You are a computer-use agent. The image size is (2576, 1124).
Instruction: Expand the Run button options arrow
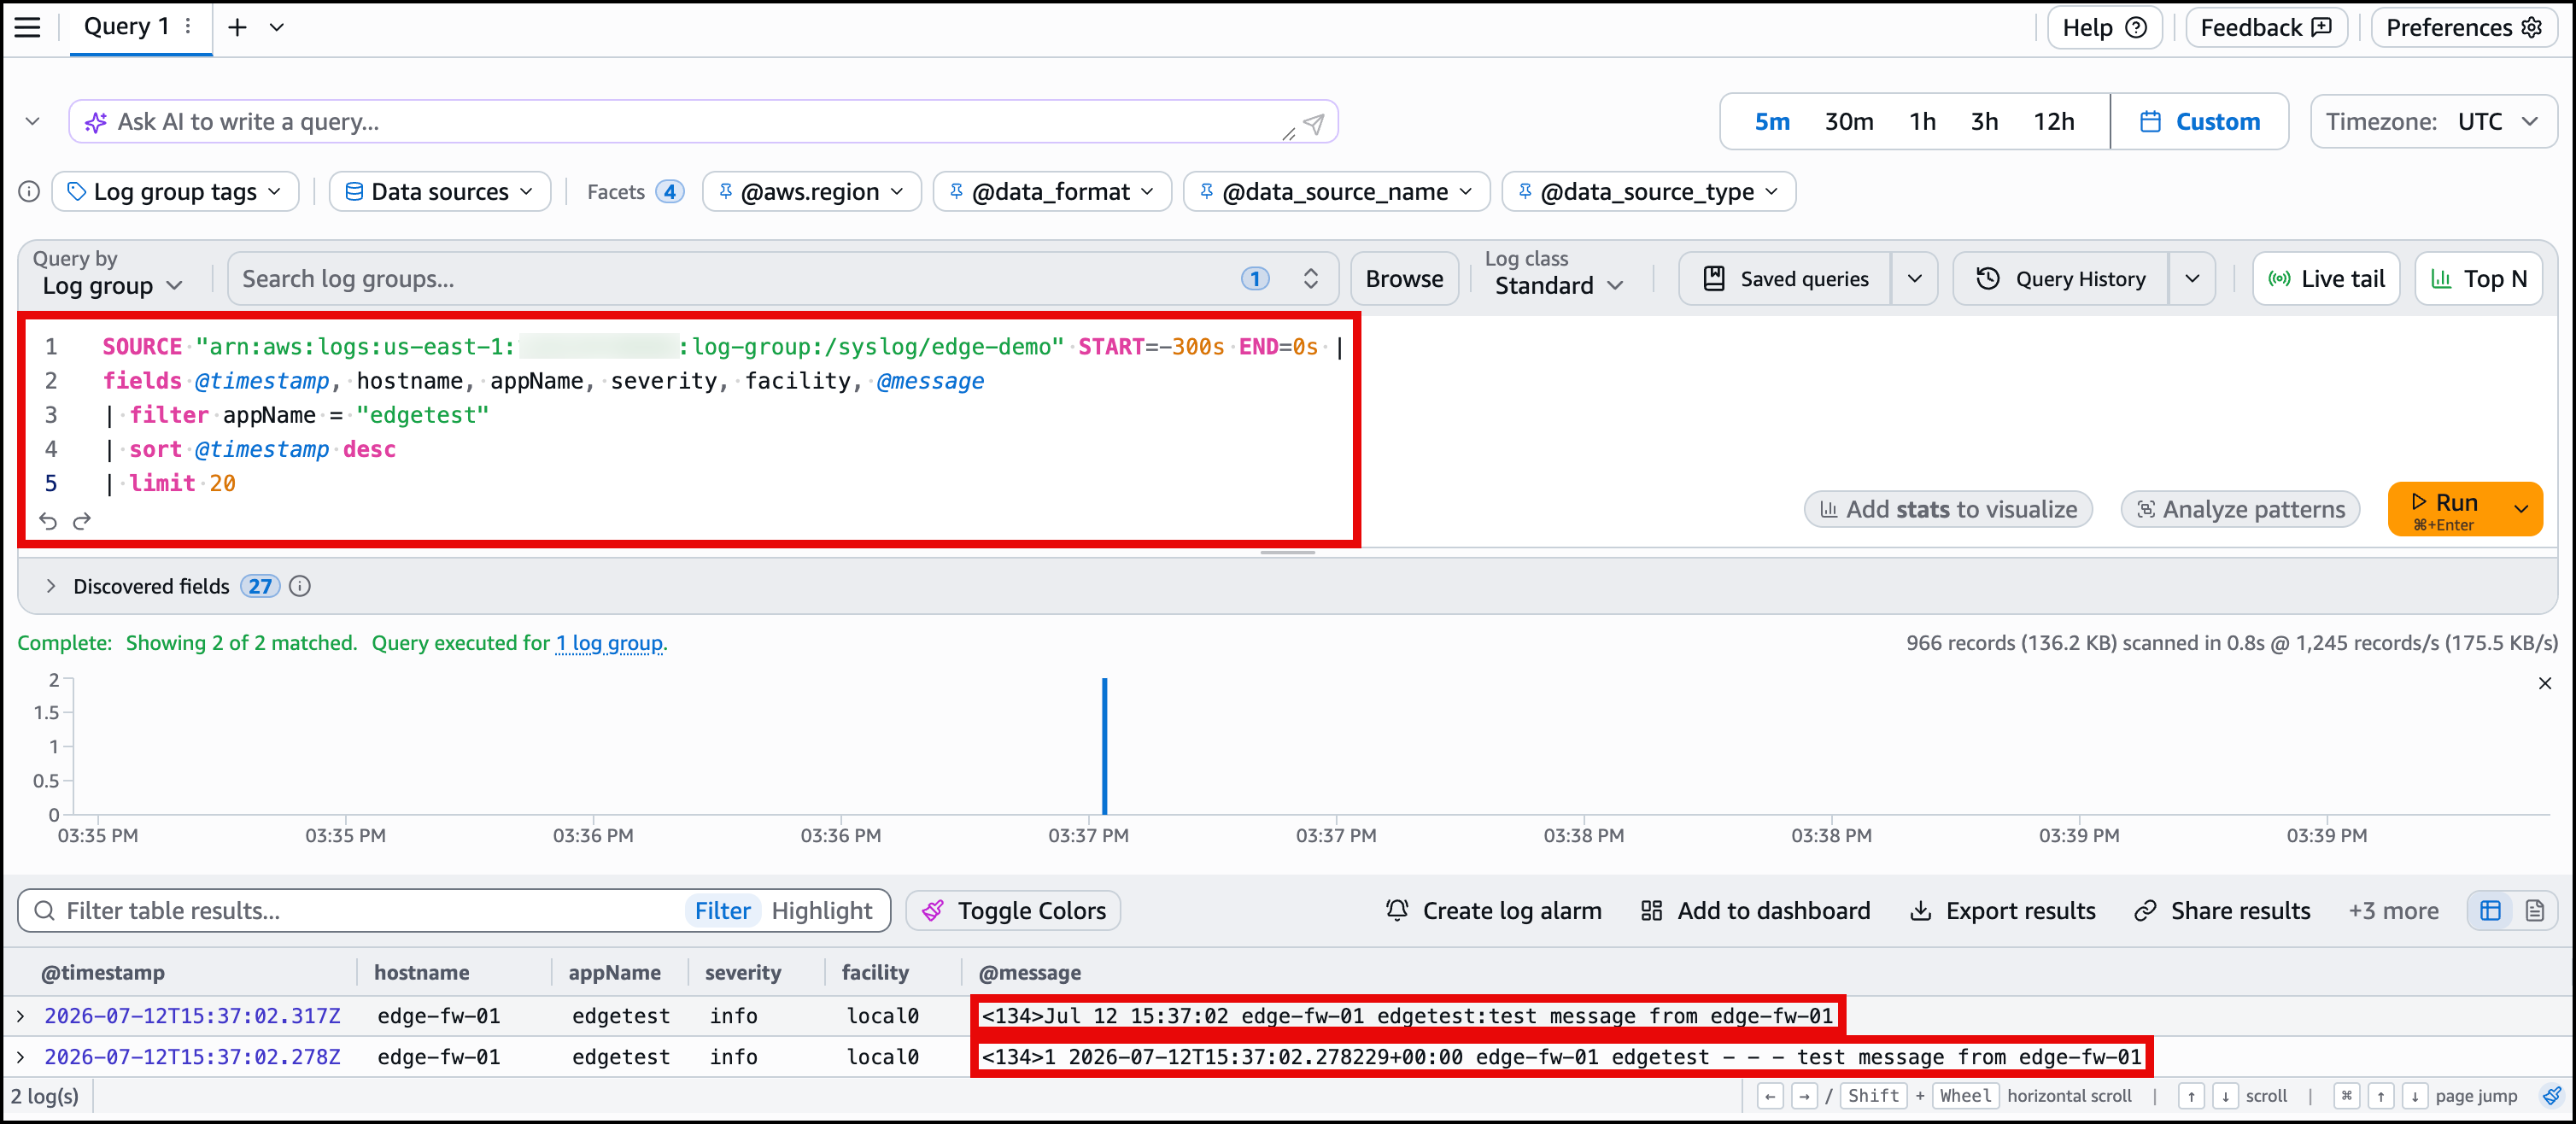point(2521,509)
